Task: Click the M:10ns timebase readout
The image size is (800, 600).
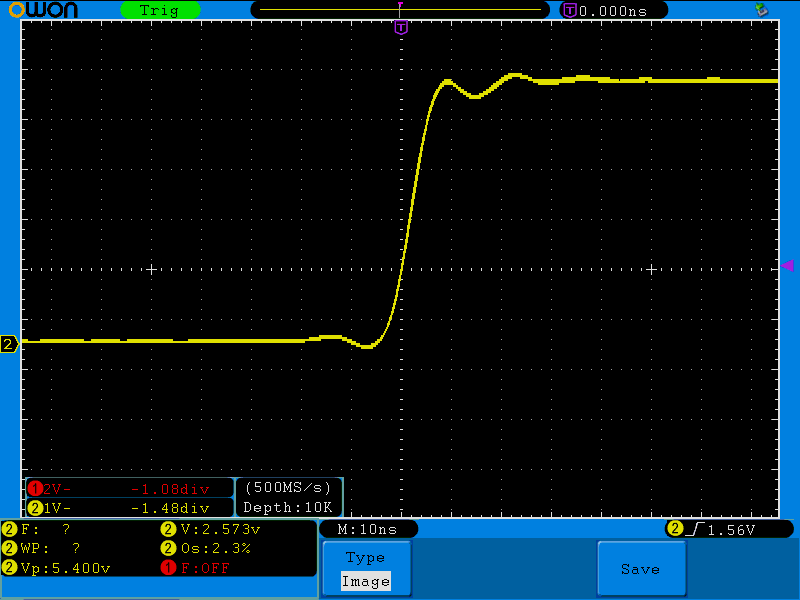Action: (367, 529)
